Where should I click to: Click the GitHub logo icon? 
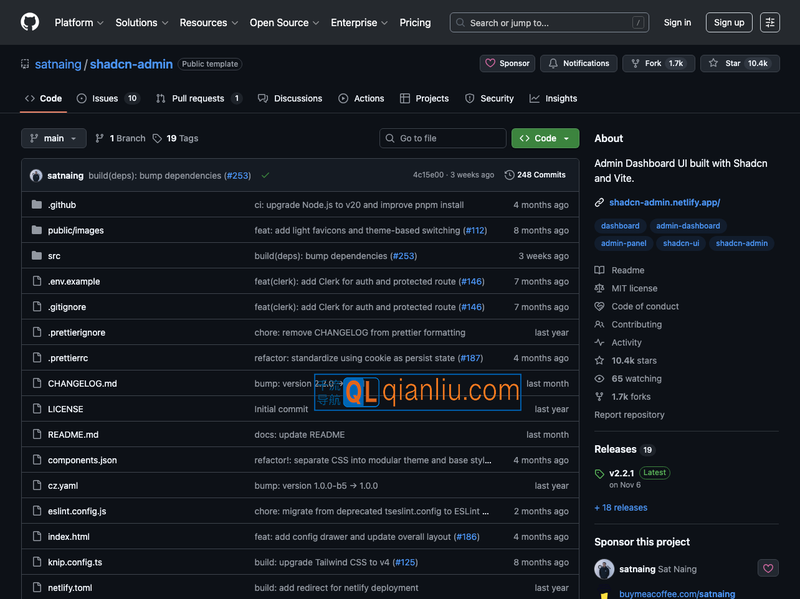pos(30,22)
